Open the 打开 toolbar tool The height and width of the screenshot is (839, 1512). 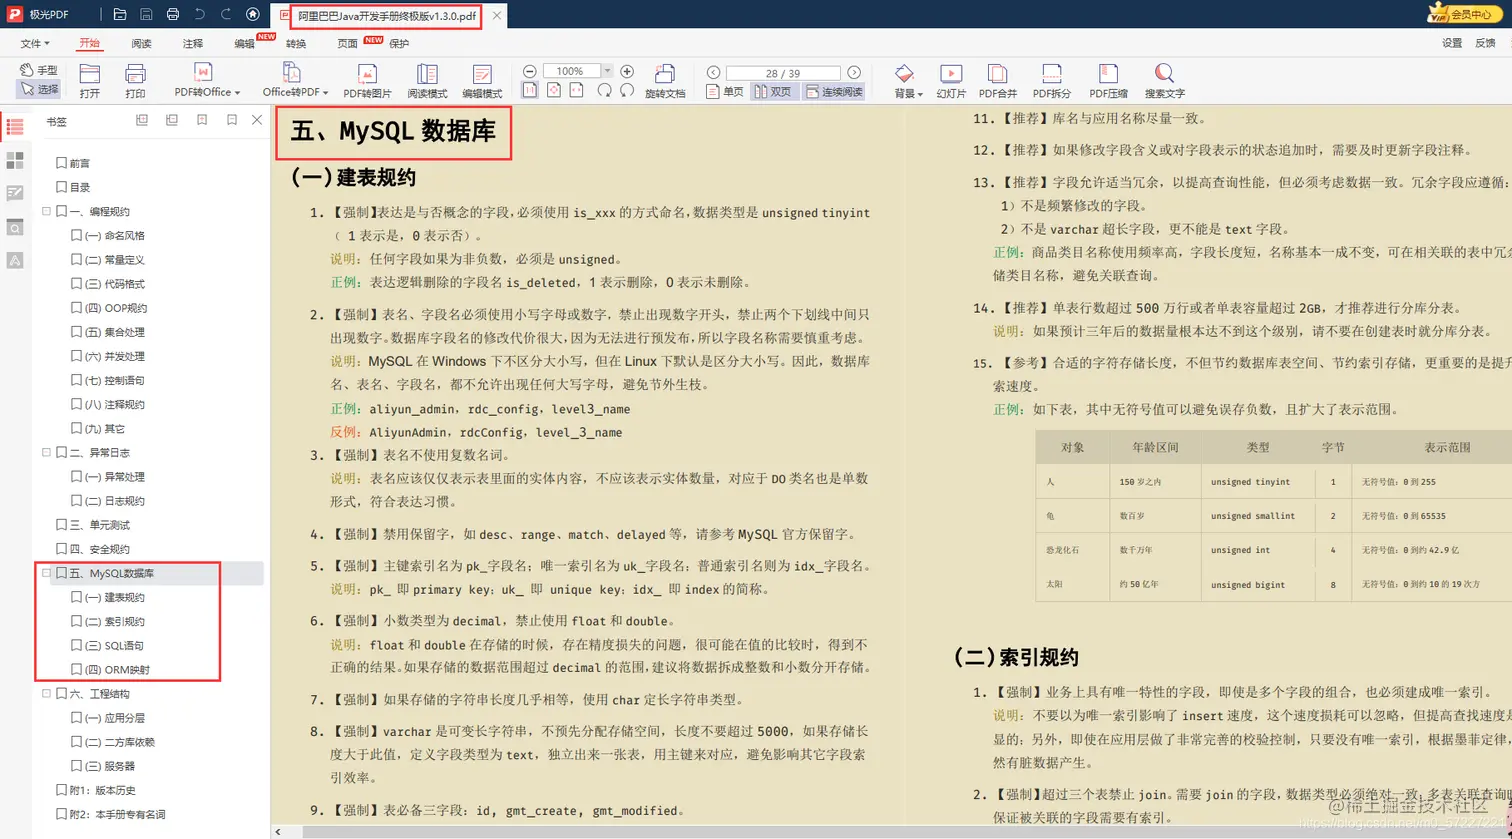point(90,81)
